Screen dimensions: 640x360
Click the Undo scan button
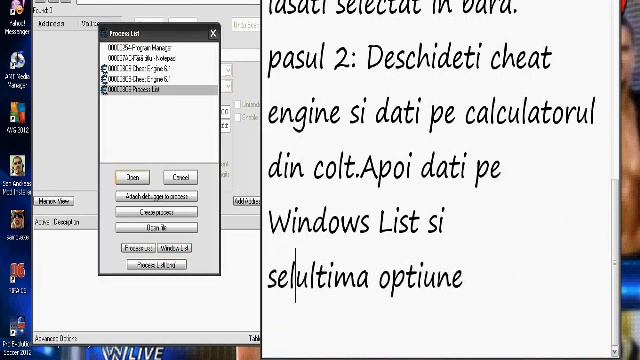tap(246, 25)
